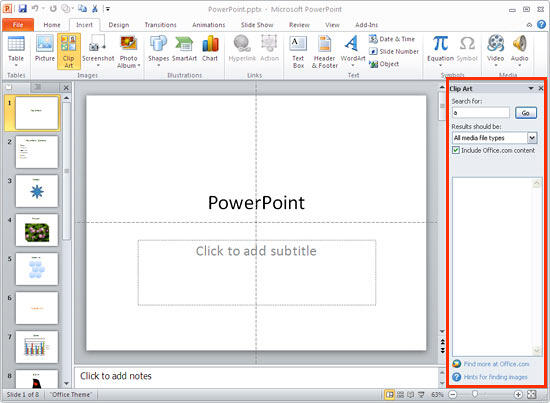Switch to the Slide Show tab

coord(257,25)
